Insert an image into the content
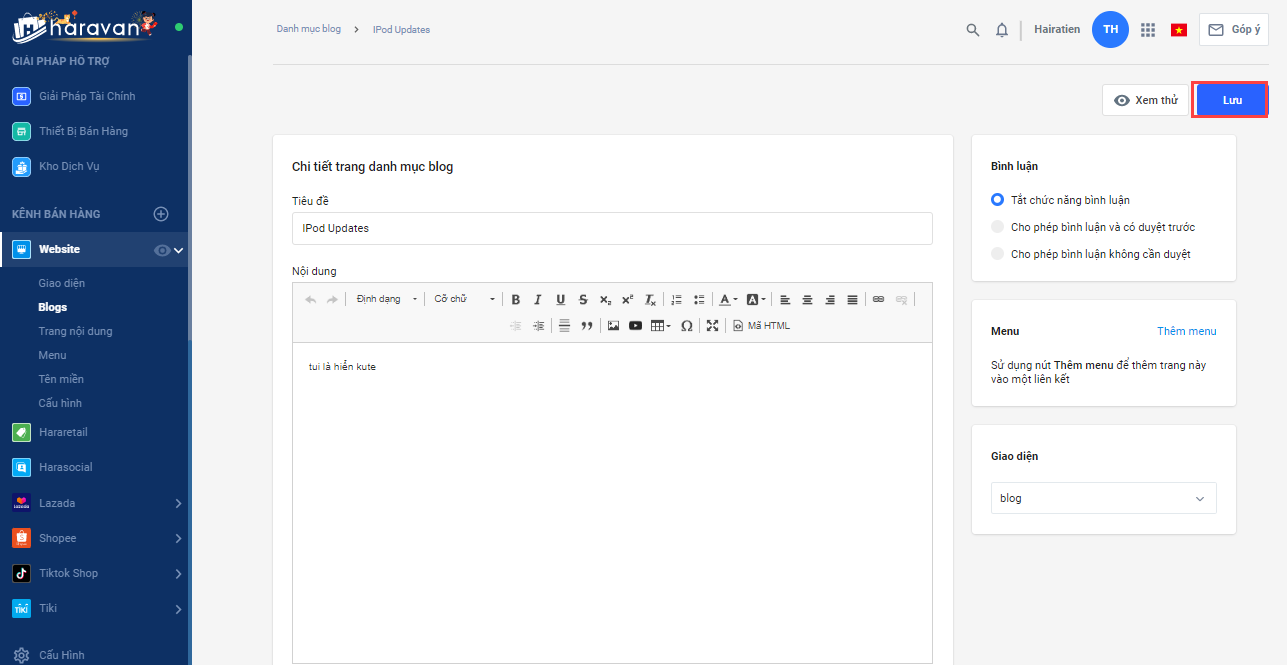 pyautogui.click(x=613, y=326)
